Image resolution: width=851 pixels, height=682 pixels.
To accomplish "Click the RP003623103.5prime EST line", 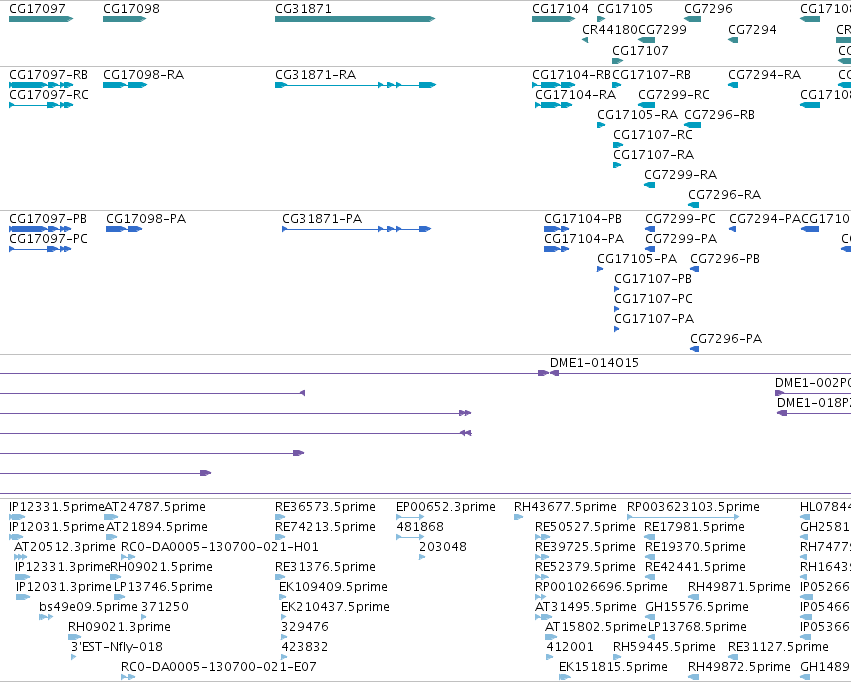I will tap(683, 517).
